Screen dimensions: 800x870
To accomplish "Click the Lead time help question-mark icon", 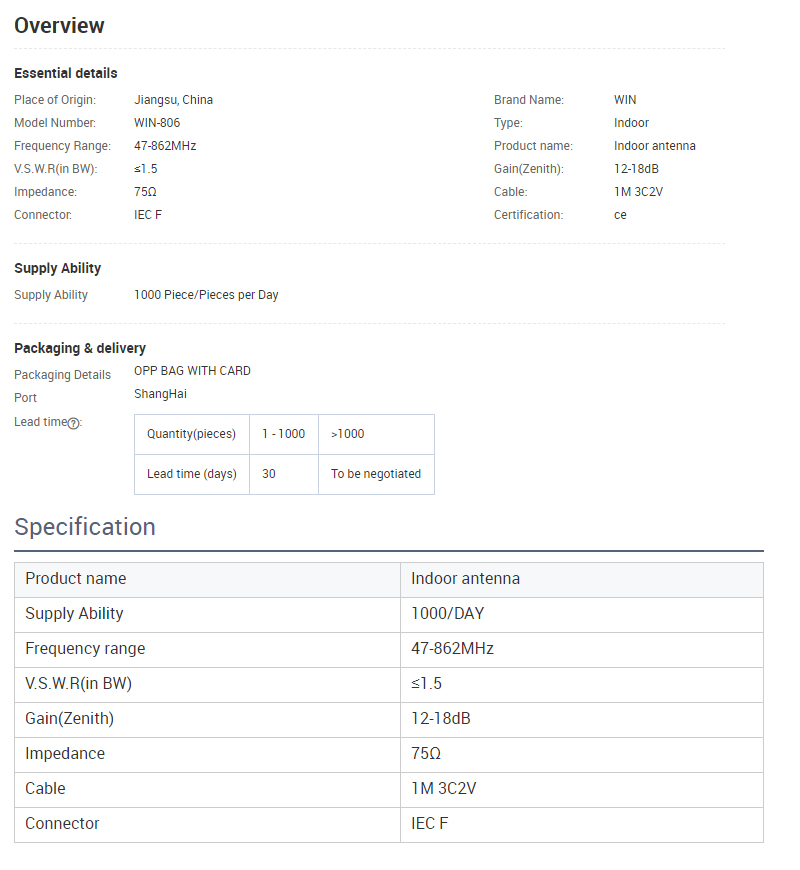I will (73, 423).
